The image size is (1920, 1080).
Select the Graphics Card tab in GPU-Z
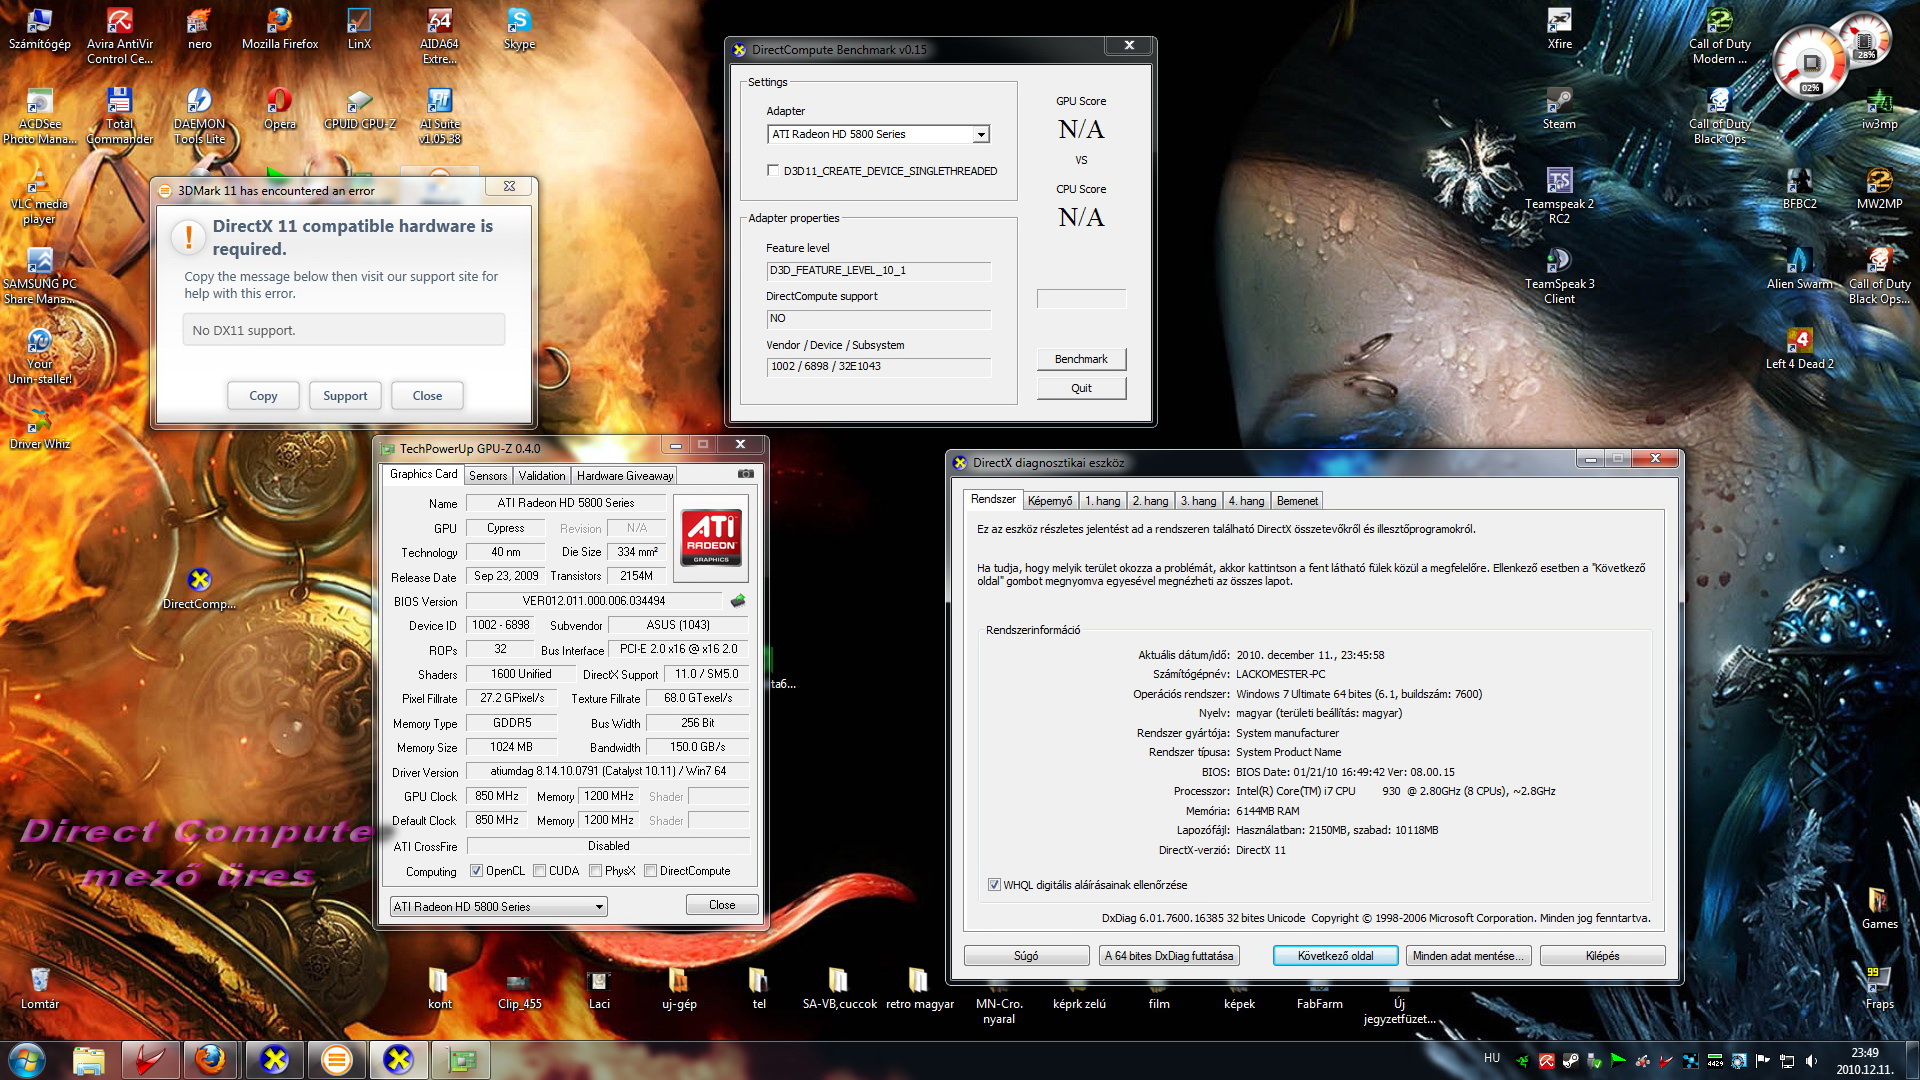[423, 474]
